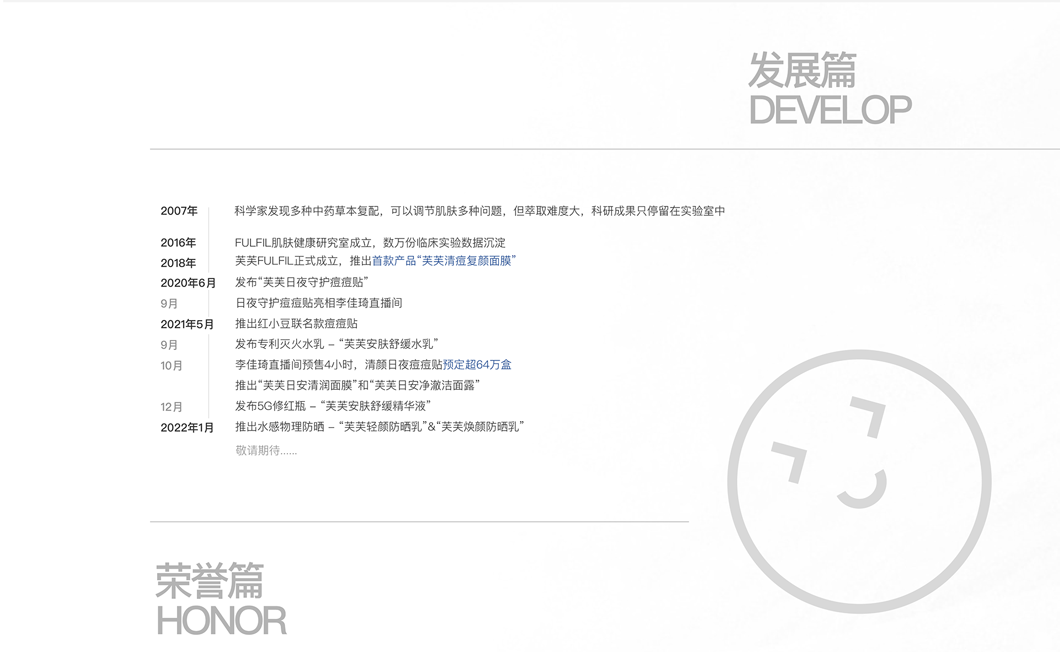
Task: Click the 2022年1月 timeline date
Action: click(187, 428)
